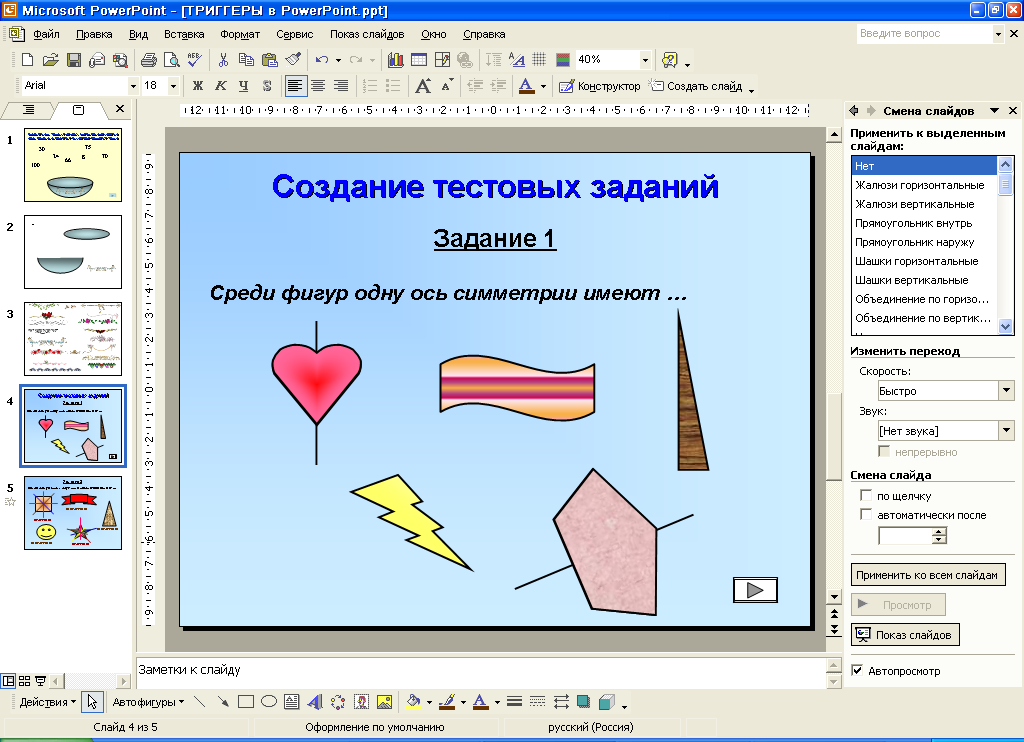This screenshot has height=742, width=1024.
Task: Click the 'Показ слайдов' button in task pane
Action: coord(904,634)
